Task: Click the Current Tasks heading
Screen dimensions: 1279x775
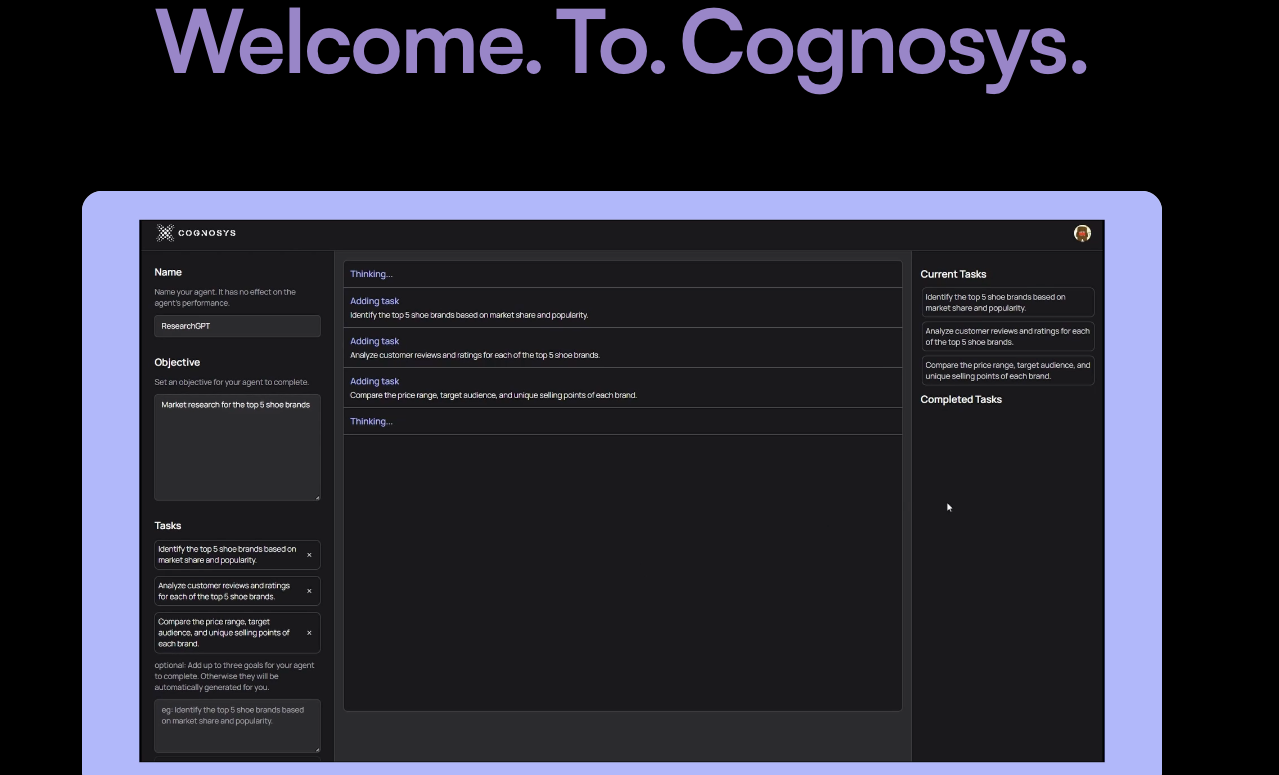Action: pos(953,274)
